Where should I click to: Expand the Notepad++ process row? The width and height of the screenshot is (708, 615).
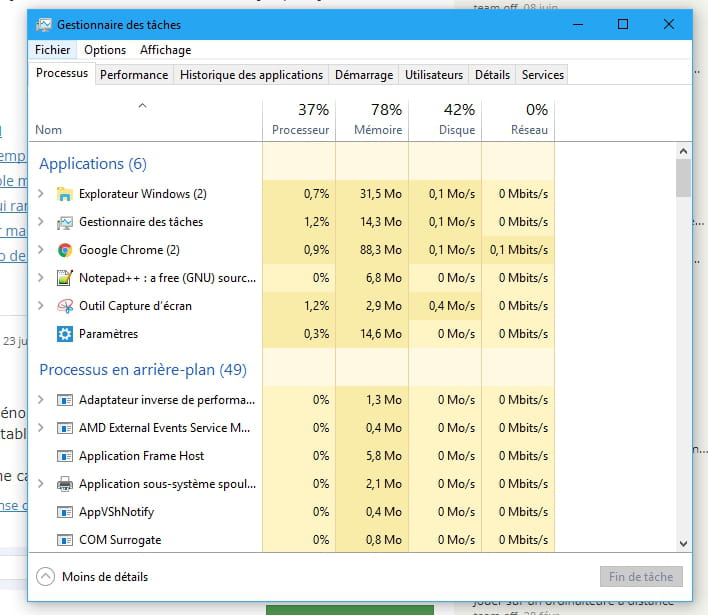click(41, 278)
